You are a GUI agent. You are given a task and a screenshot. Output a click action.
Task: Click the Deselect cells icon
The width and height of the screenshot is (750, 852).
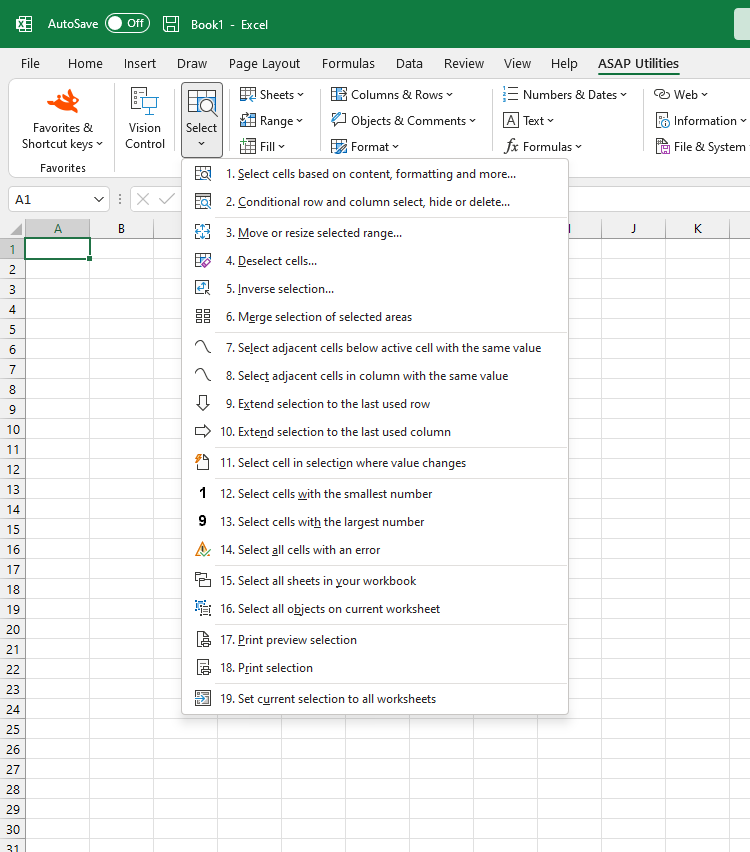[x=203, y=261]
